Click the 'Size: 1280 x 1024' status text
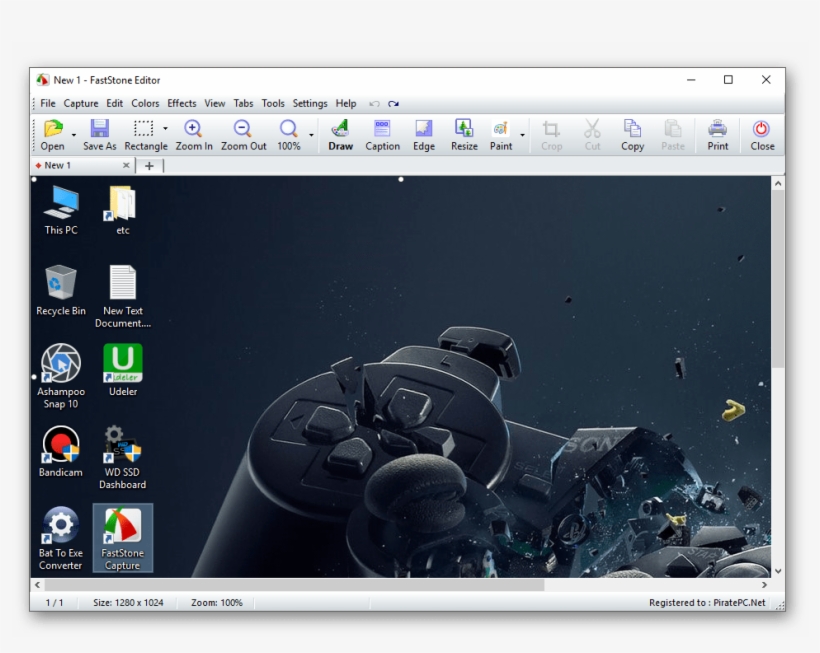Image resolution: width=820 pixels, height=653 pixels. [128, 603]
